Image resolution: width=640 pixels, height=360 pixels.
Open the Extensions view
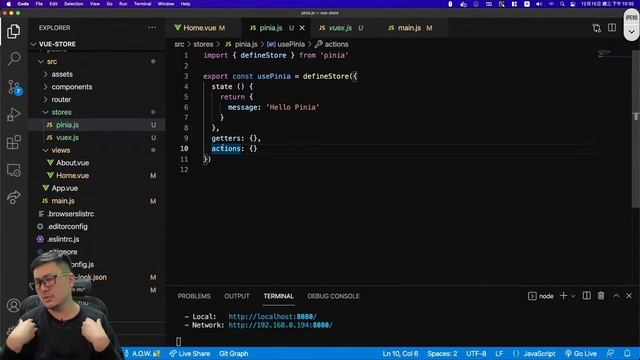click(x=13, y=142)
